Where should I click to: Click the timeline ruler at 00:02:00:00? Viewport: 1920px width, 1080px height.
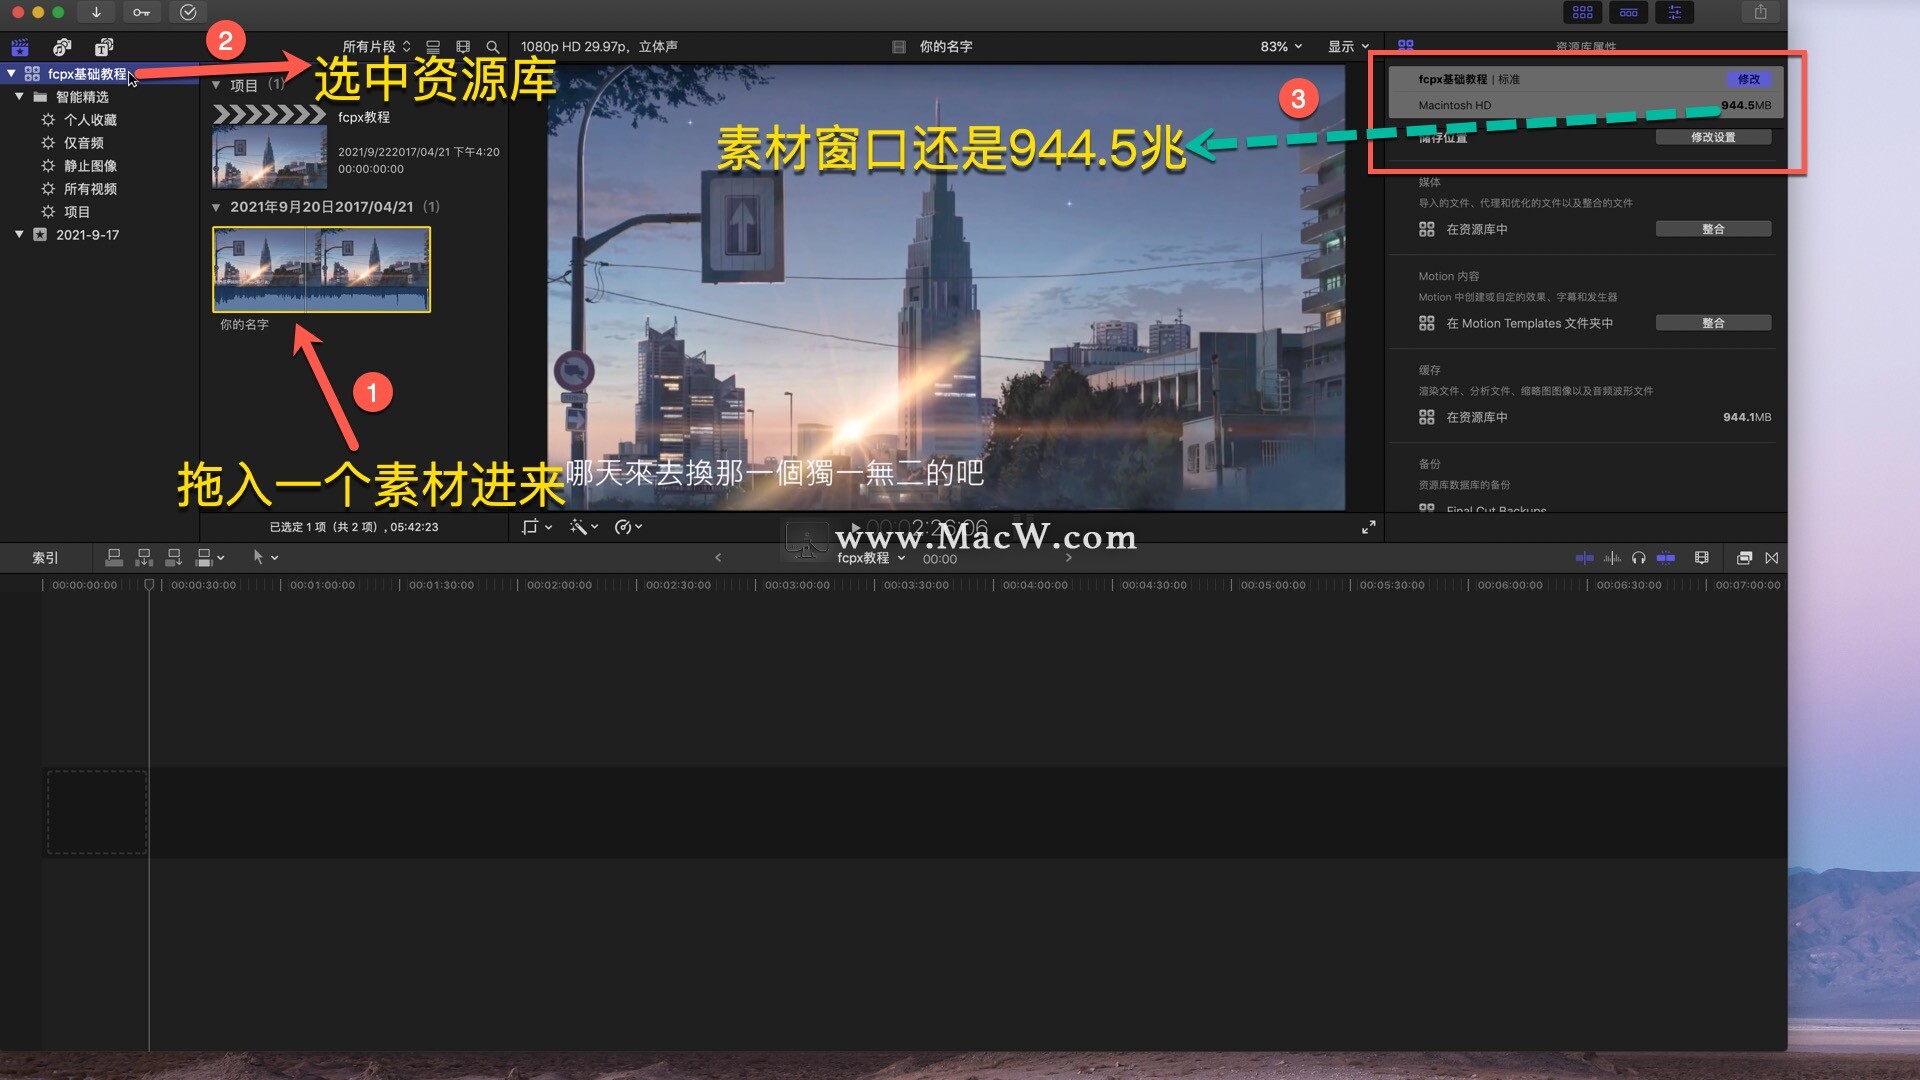coord(520,585)
